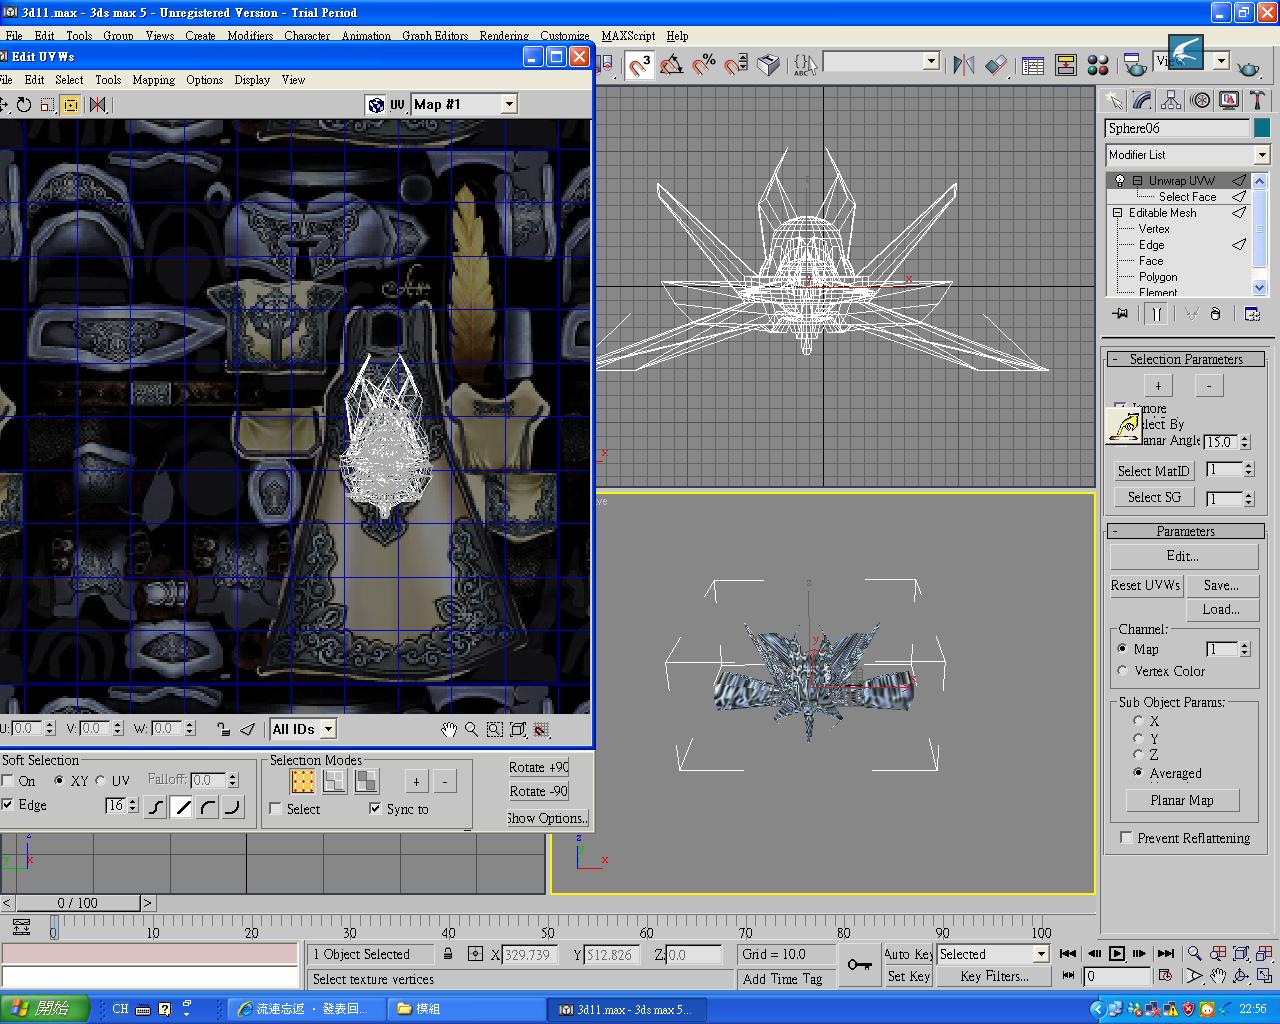Select vertex sub-object selection mode icon
1280x1024 pixels.
pos(303,780)
